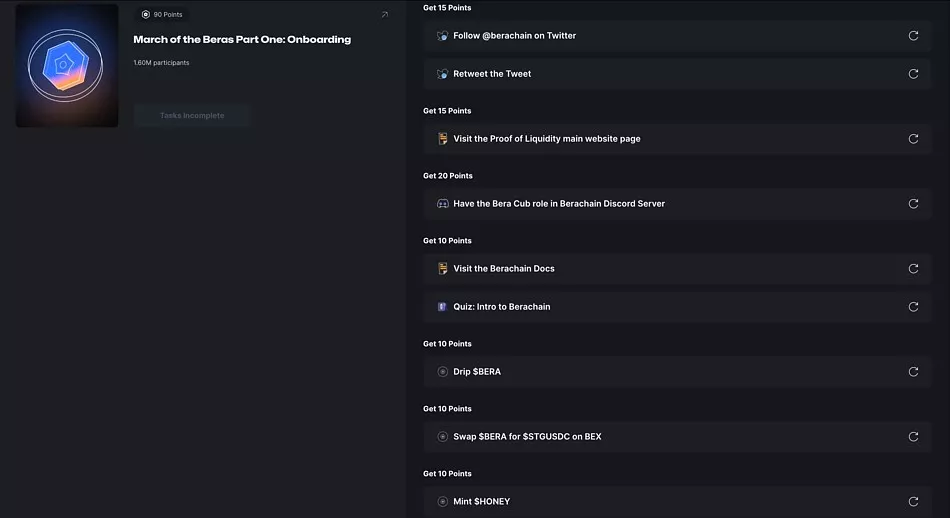Refresh the Proof of Liquidity visit task
Screen dimensions: 950x518
coord(913,139)
